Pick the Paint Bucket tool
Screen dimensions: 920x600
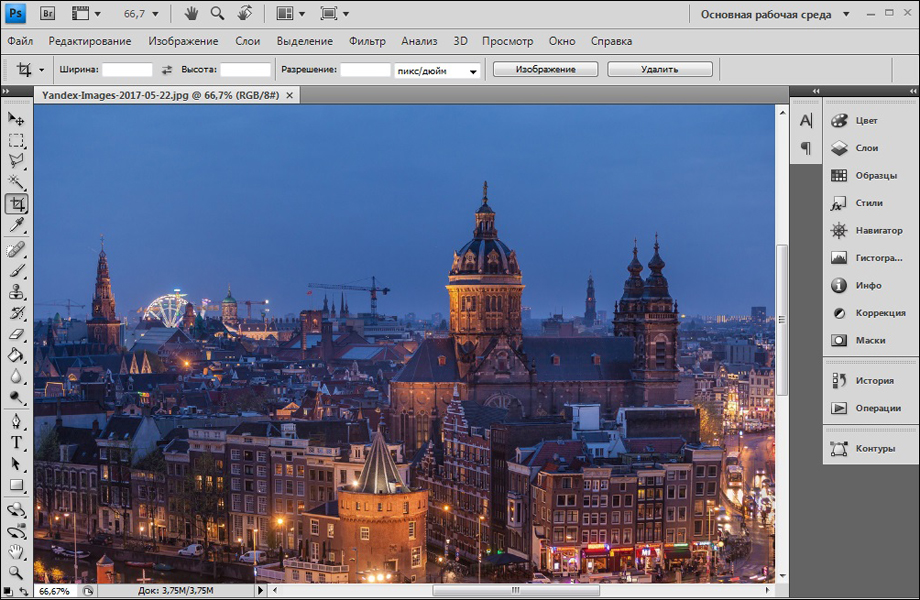coord(16,355)
